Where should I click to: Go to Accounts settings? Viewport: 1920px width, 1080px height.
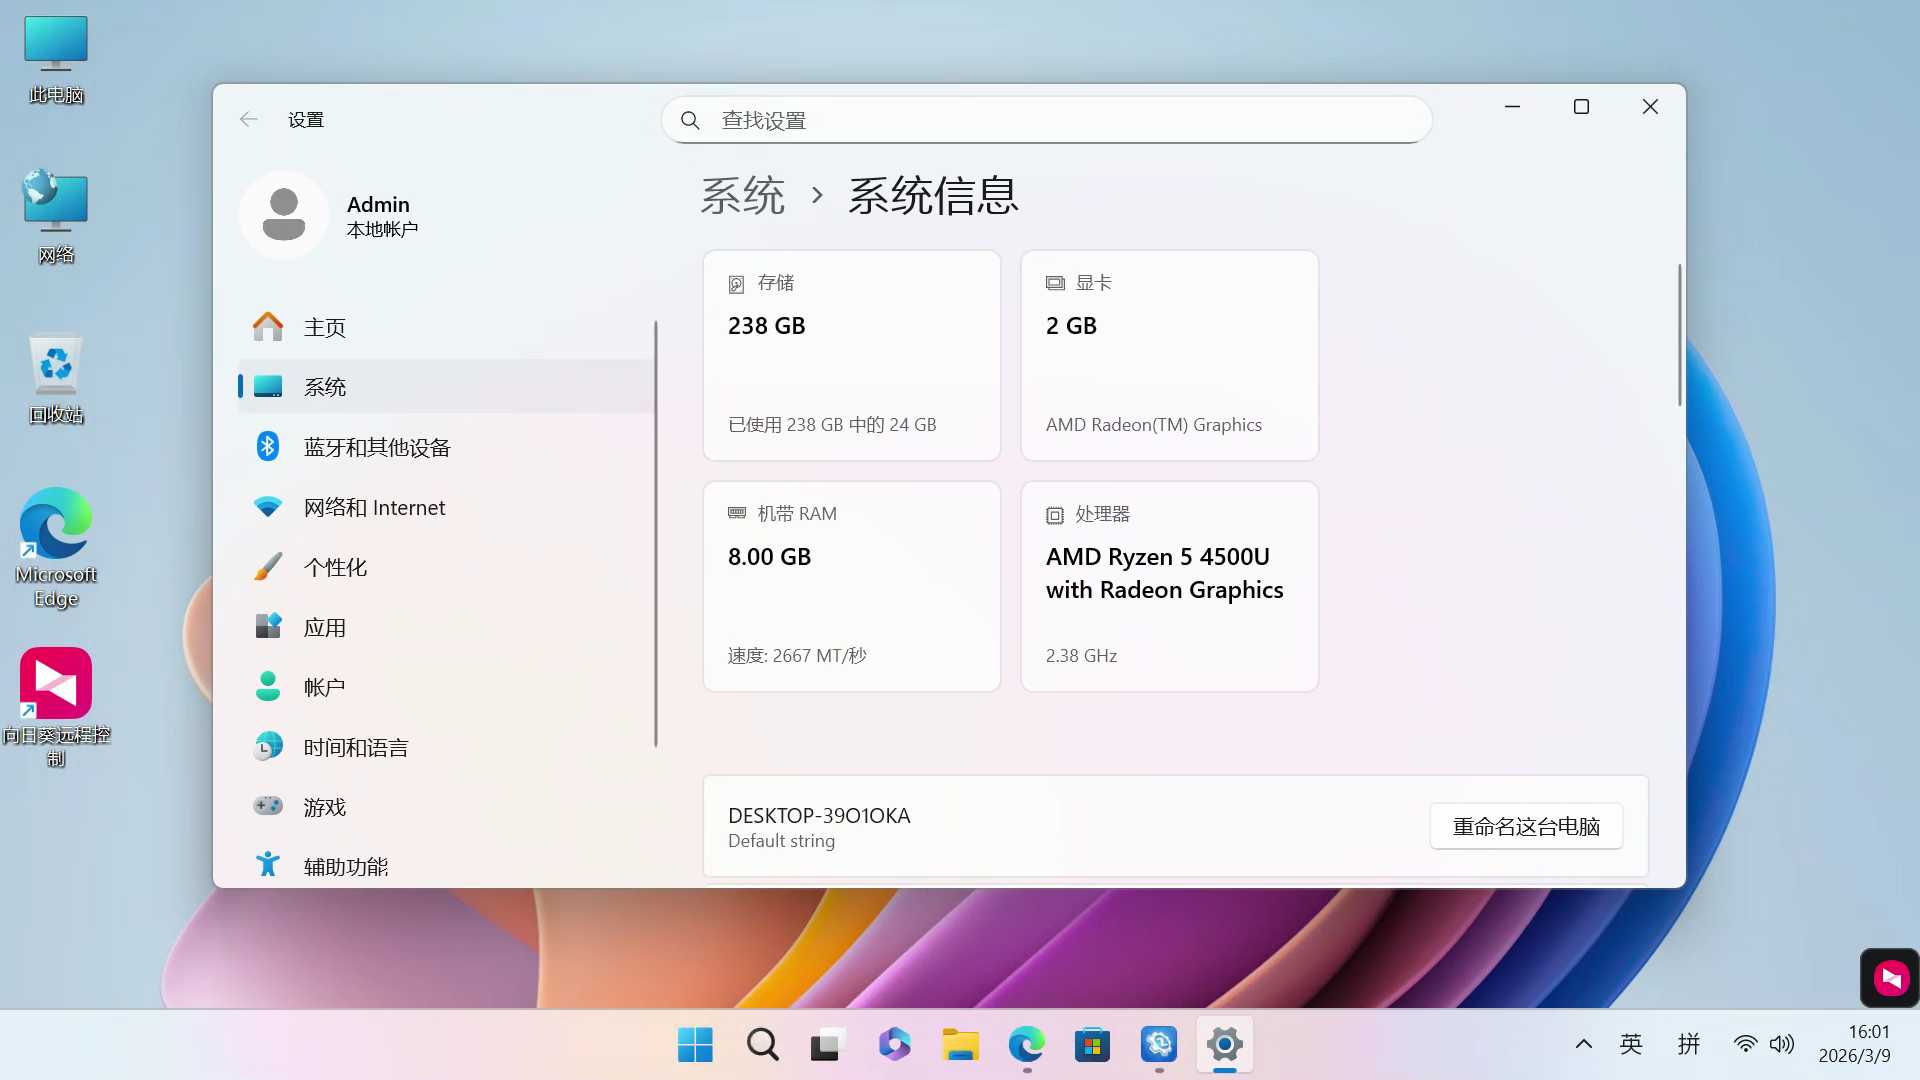[x=324, y=687]
